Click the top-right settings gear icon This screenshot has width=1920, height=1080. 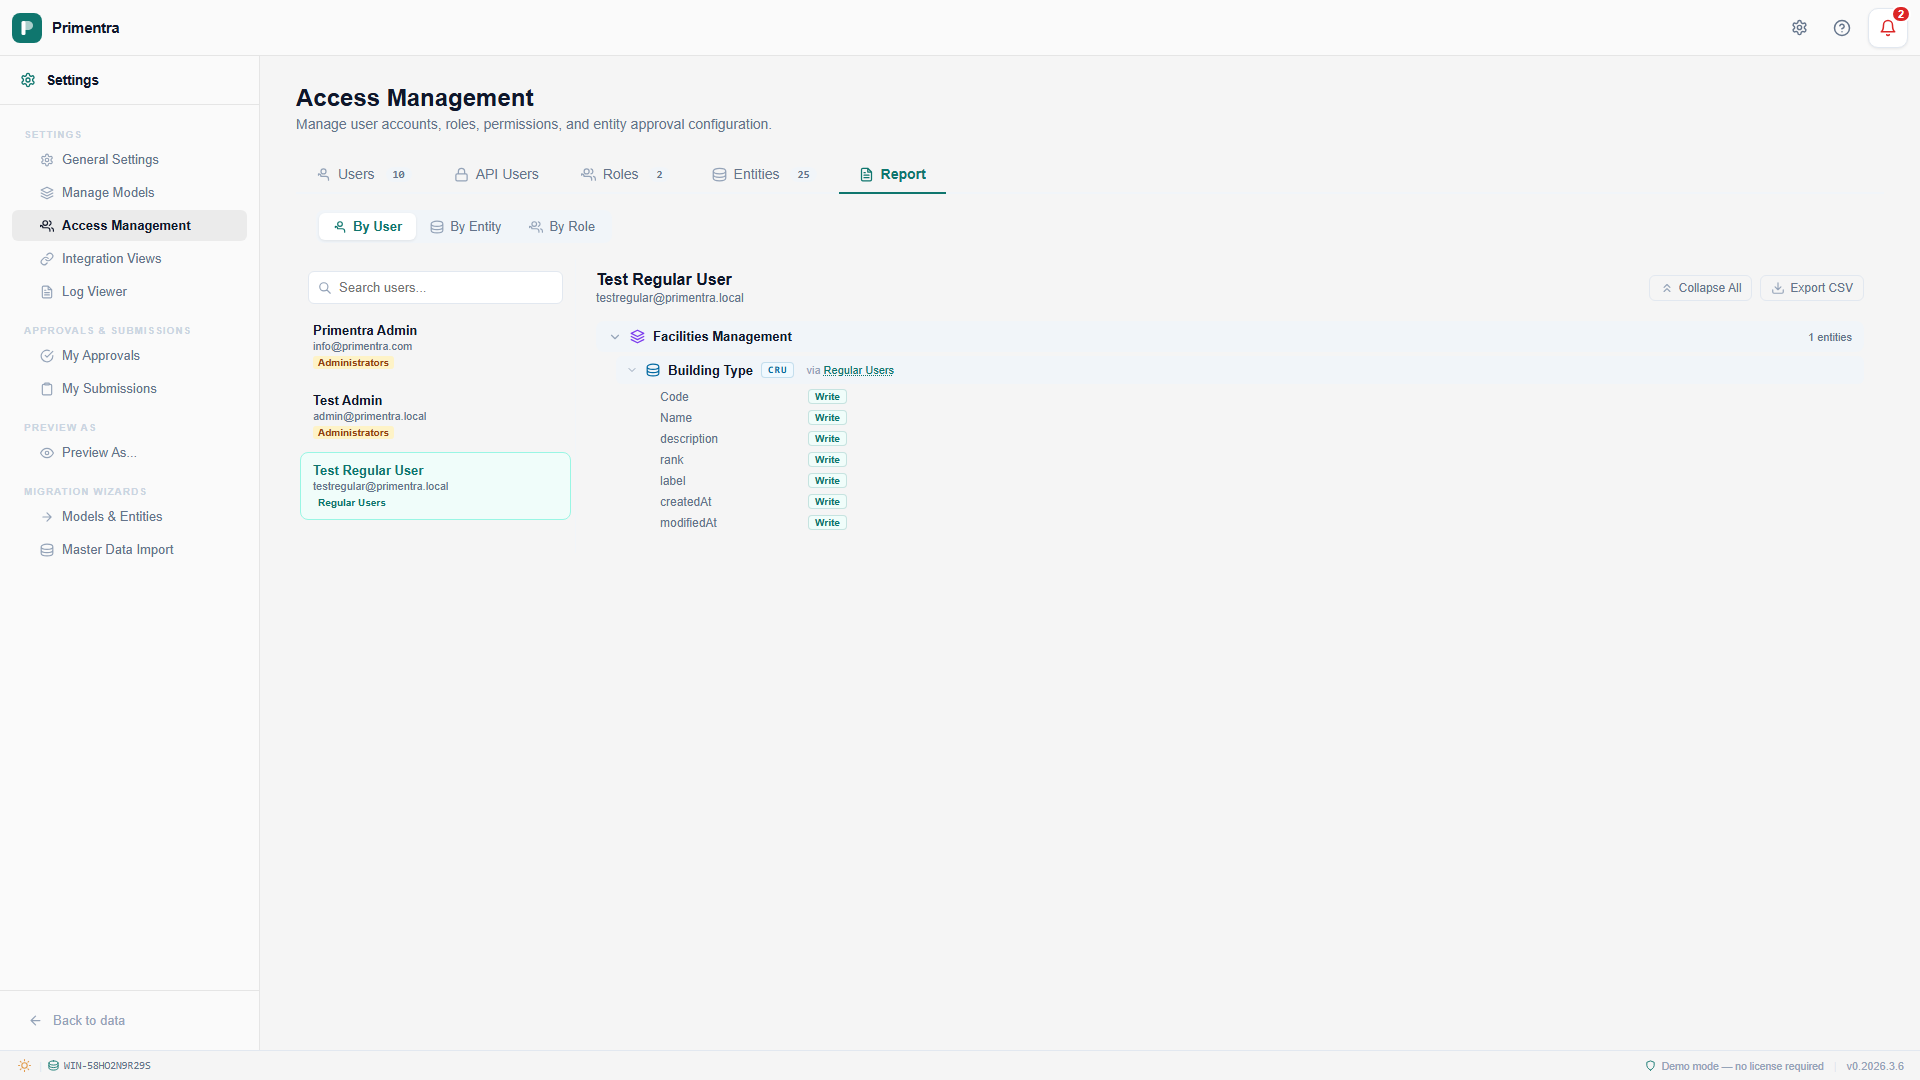pyautogui.click(x=1799, y=28)
